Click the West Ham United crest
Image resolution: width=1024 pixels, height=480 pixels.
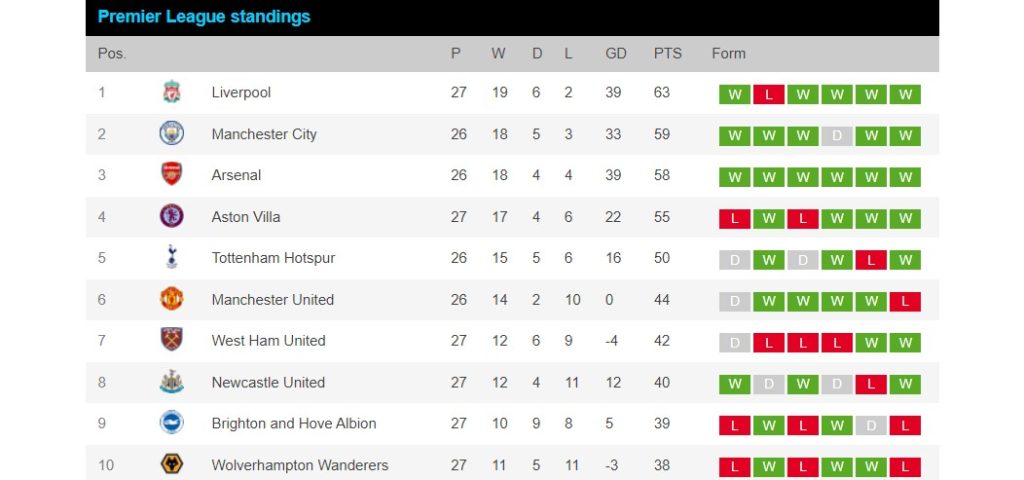pos(172,340)
